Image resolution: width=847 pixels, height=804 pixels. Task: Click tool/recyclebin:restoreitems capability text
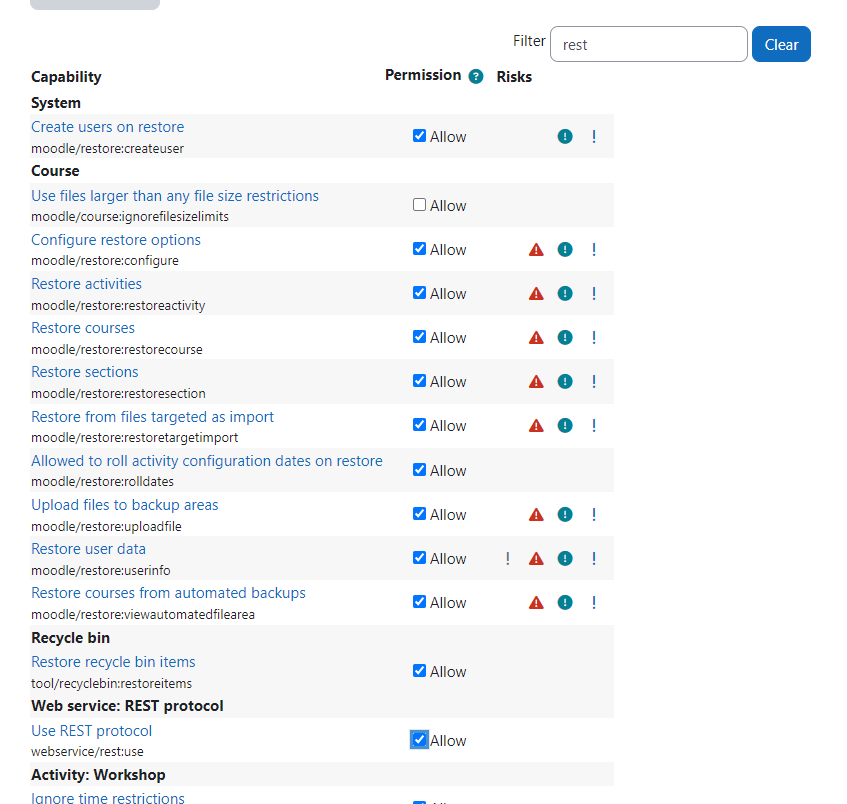pos(111,684)
